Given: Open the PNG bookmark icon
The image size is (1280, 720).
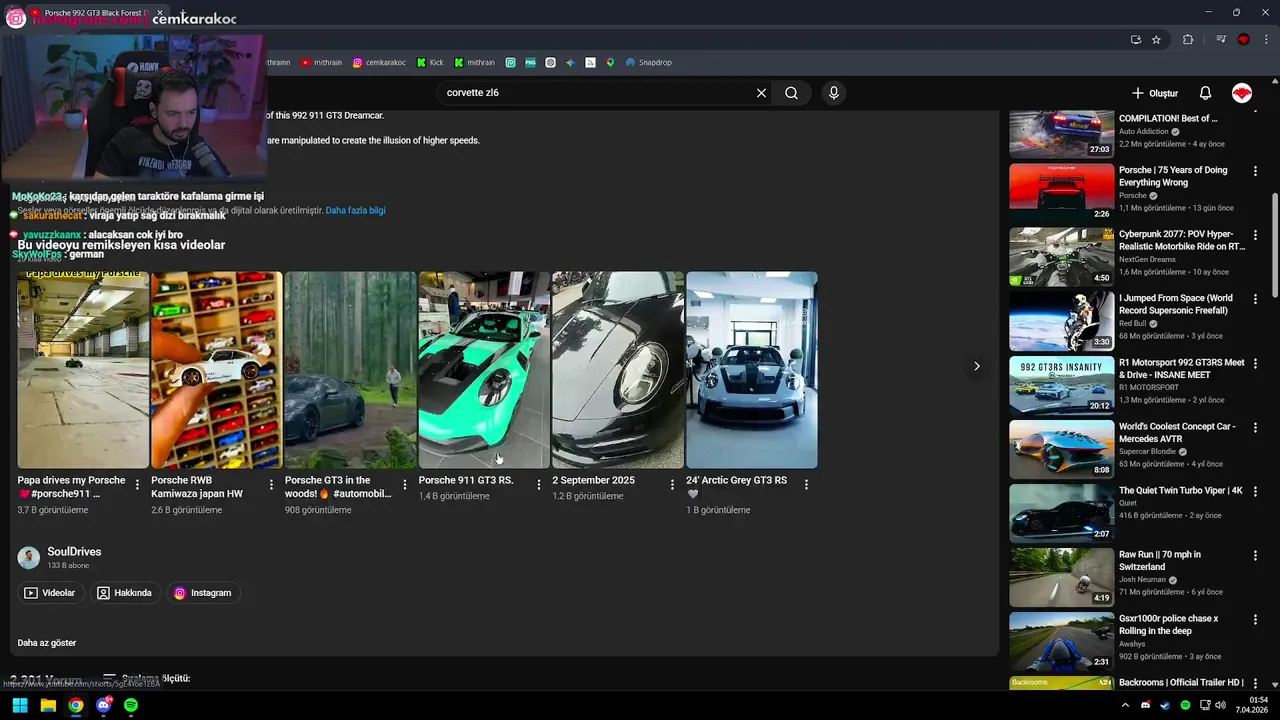Looking at the screenshot, I should (530, 62).
